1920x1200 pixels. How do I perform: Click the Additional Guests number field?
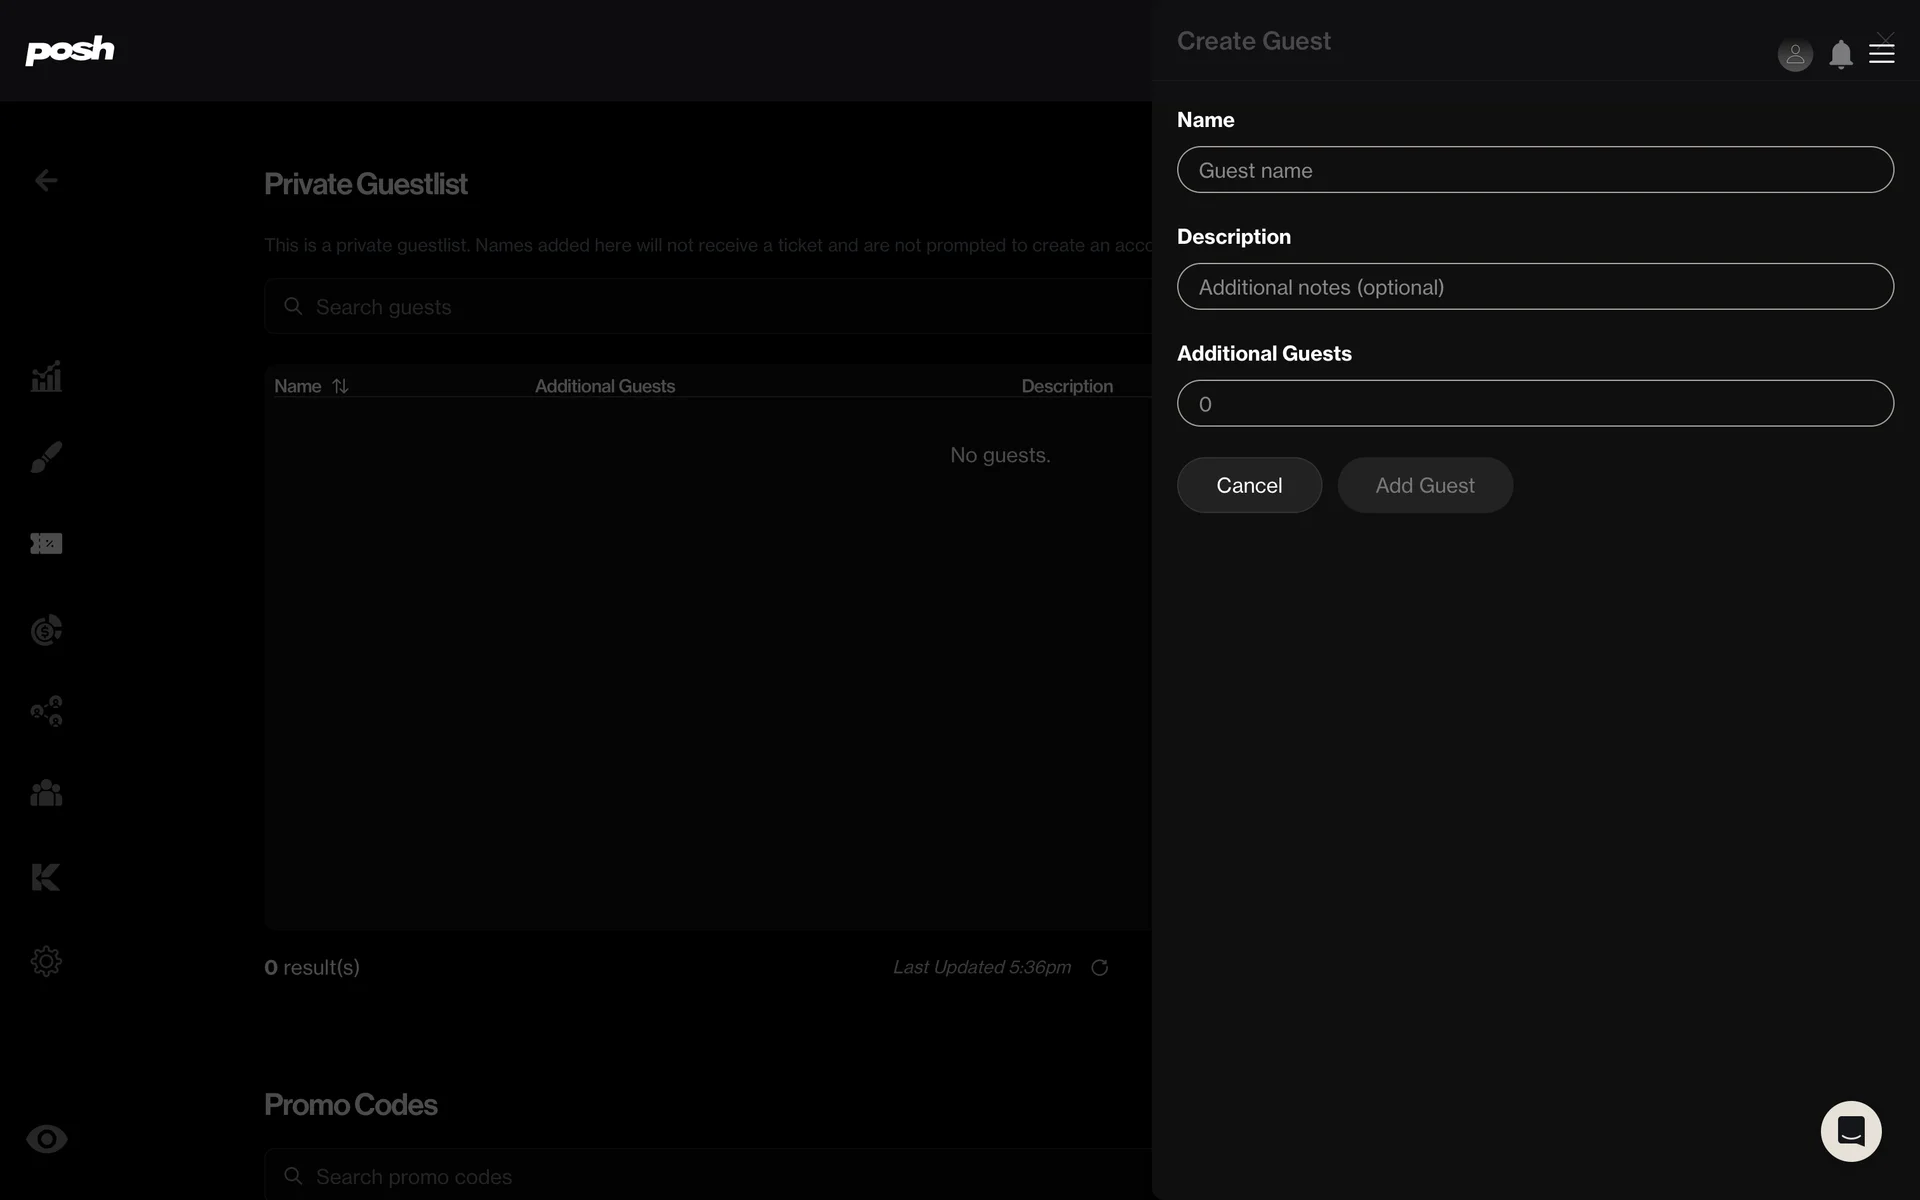point(1535,404)
